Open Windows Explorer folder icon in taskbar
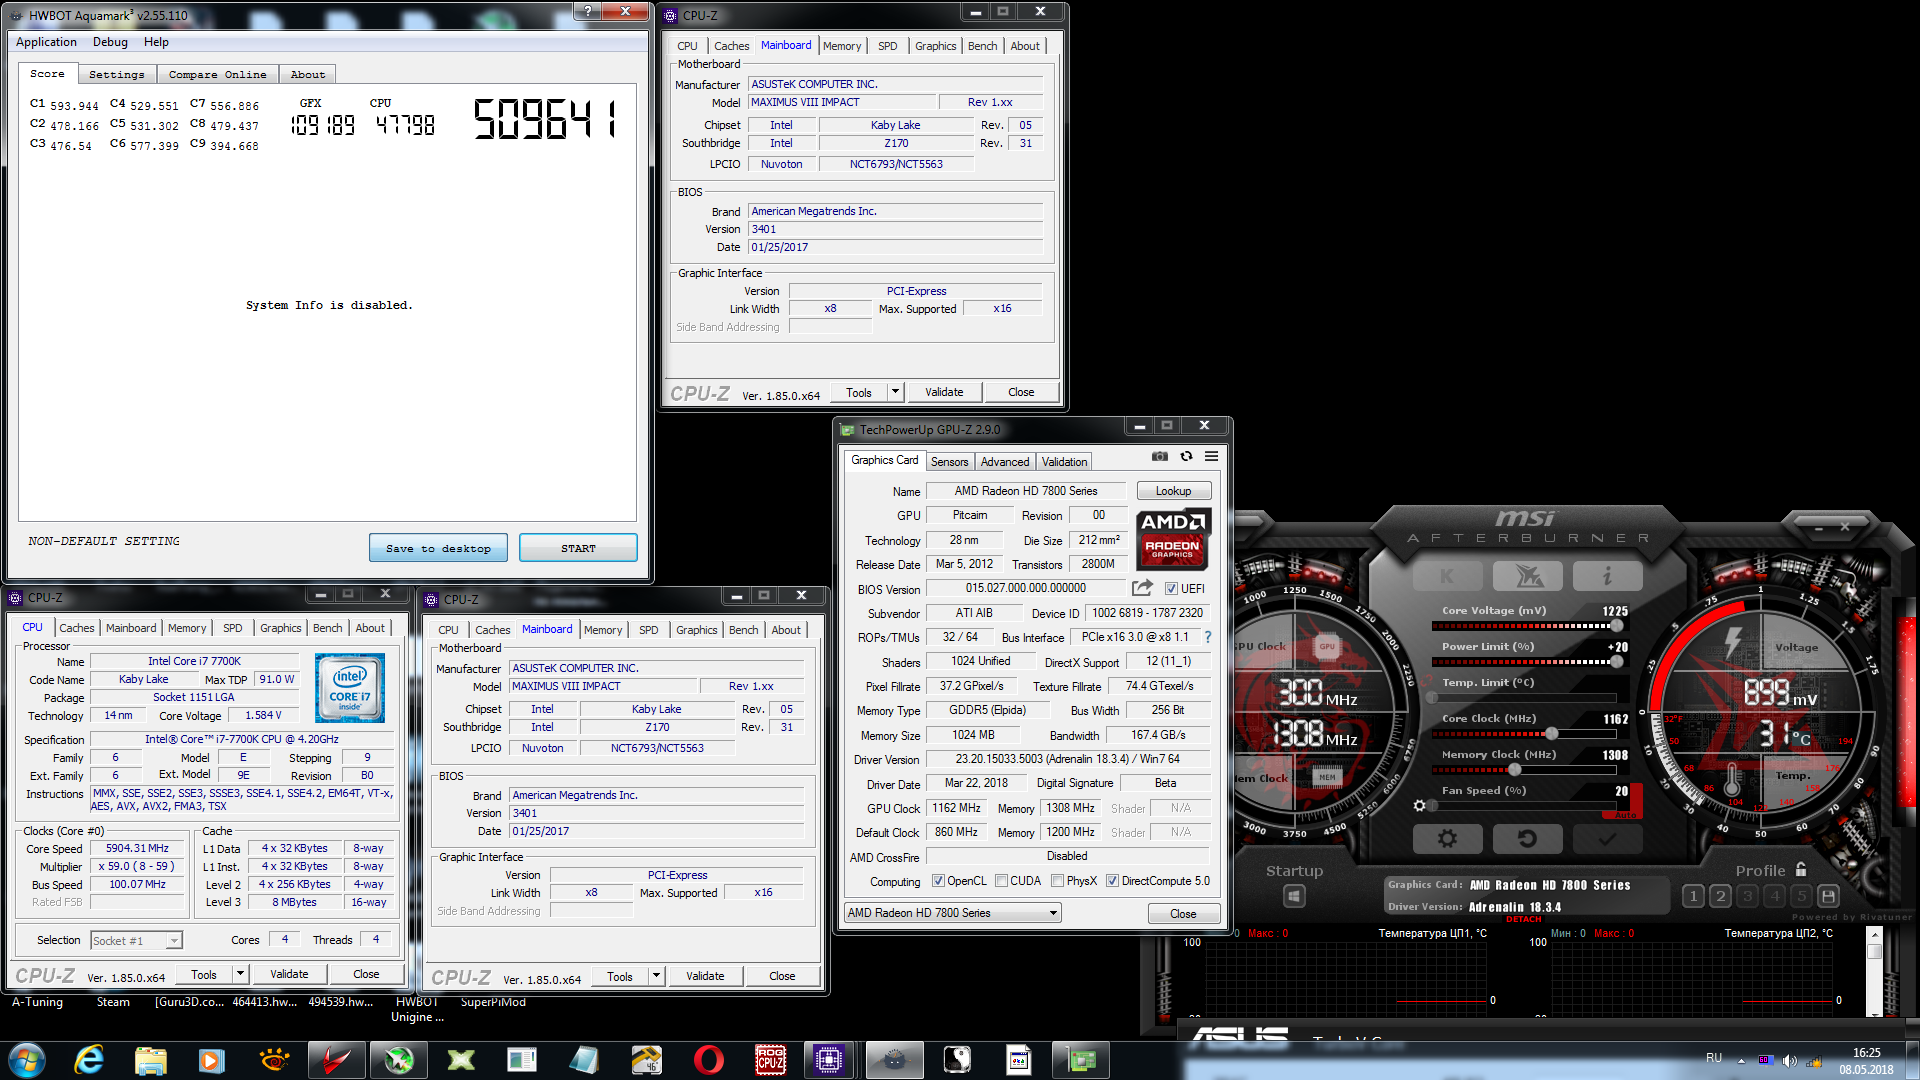 click(x=150, y=1059)
